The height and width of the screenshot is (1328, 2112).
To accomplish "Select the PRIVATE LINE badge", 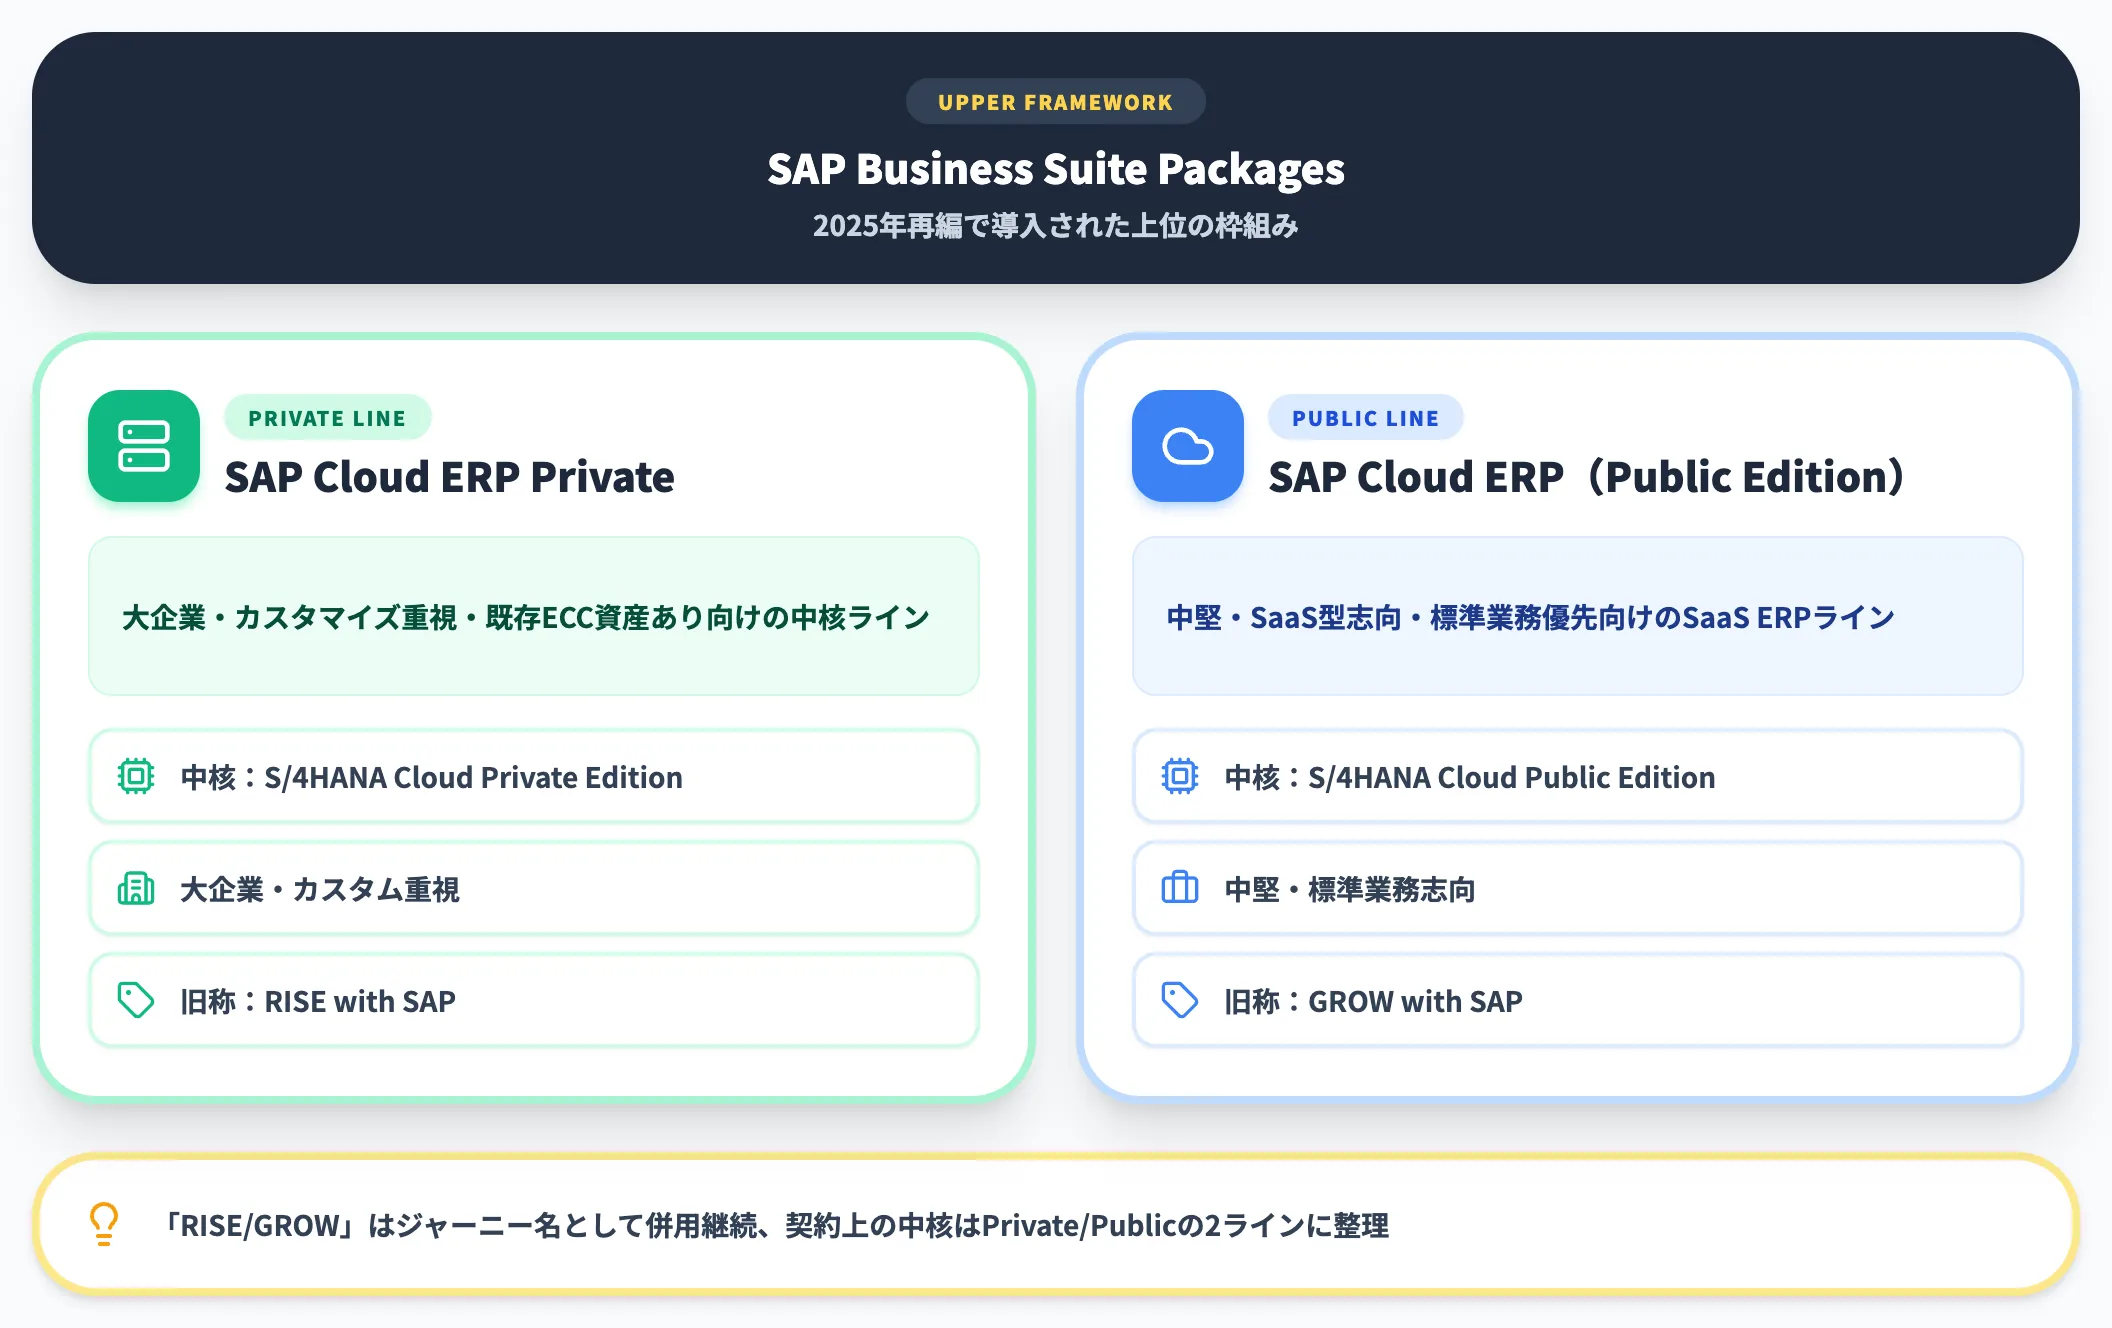I will tap(327, 418).
